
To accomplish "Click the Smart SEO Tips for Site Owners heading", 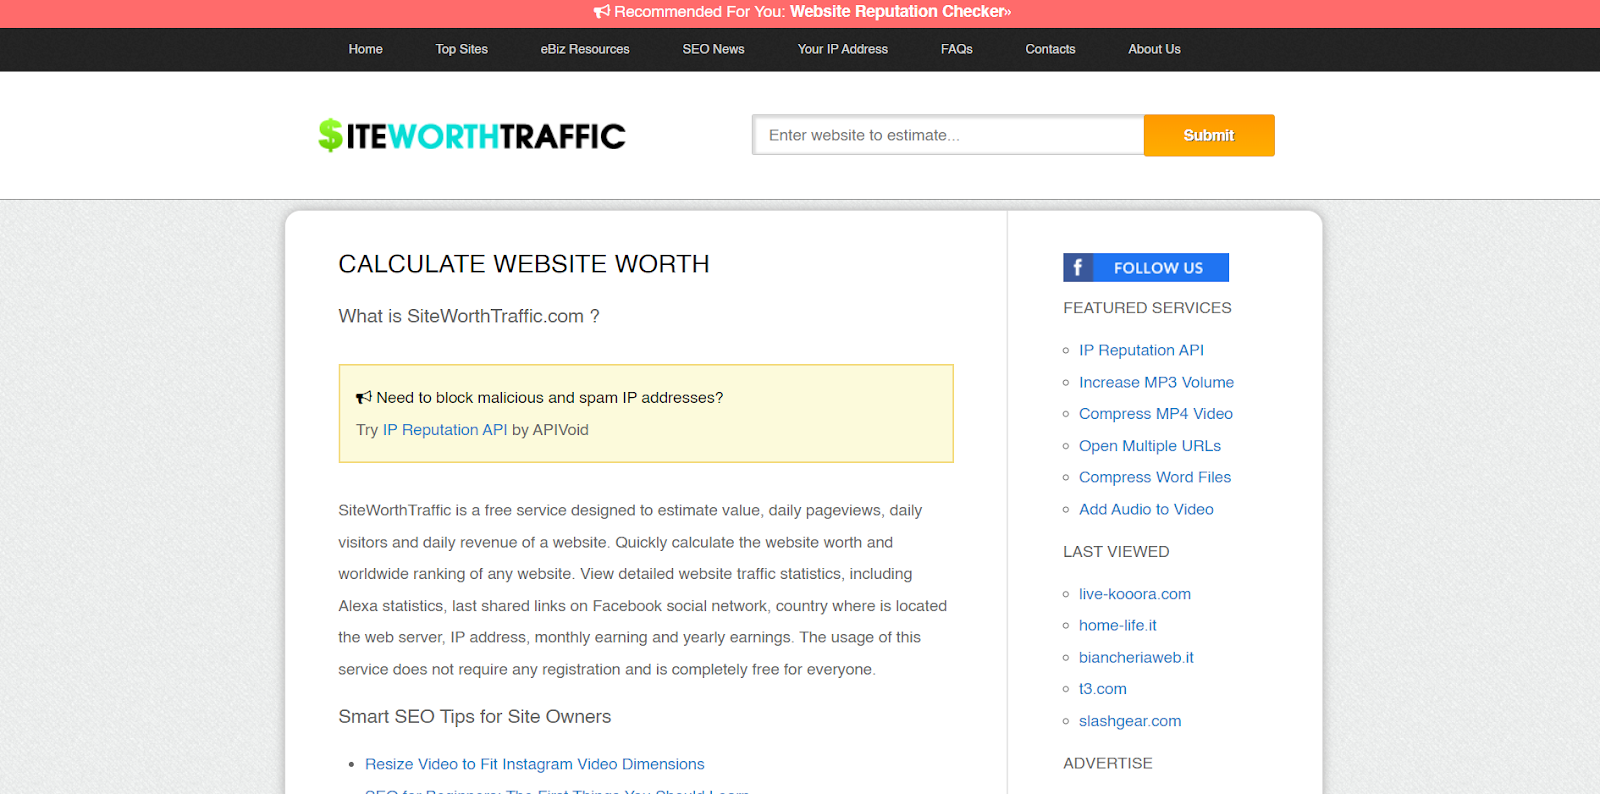I will coord(474,717).
